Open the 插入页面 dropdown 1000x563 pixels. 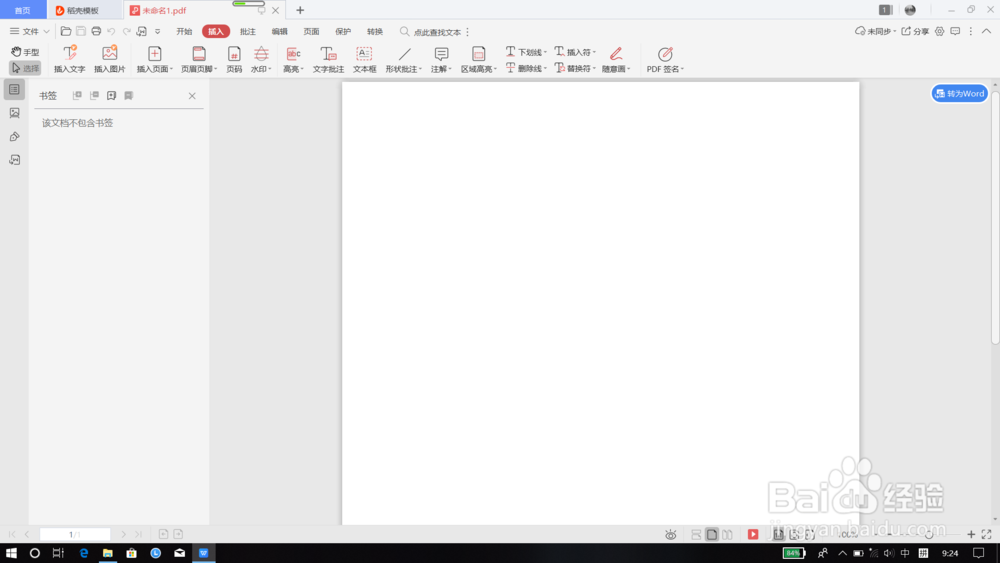click(154, 59)
